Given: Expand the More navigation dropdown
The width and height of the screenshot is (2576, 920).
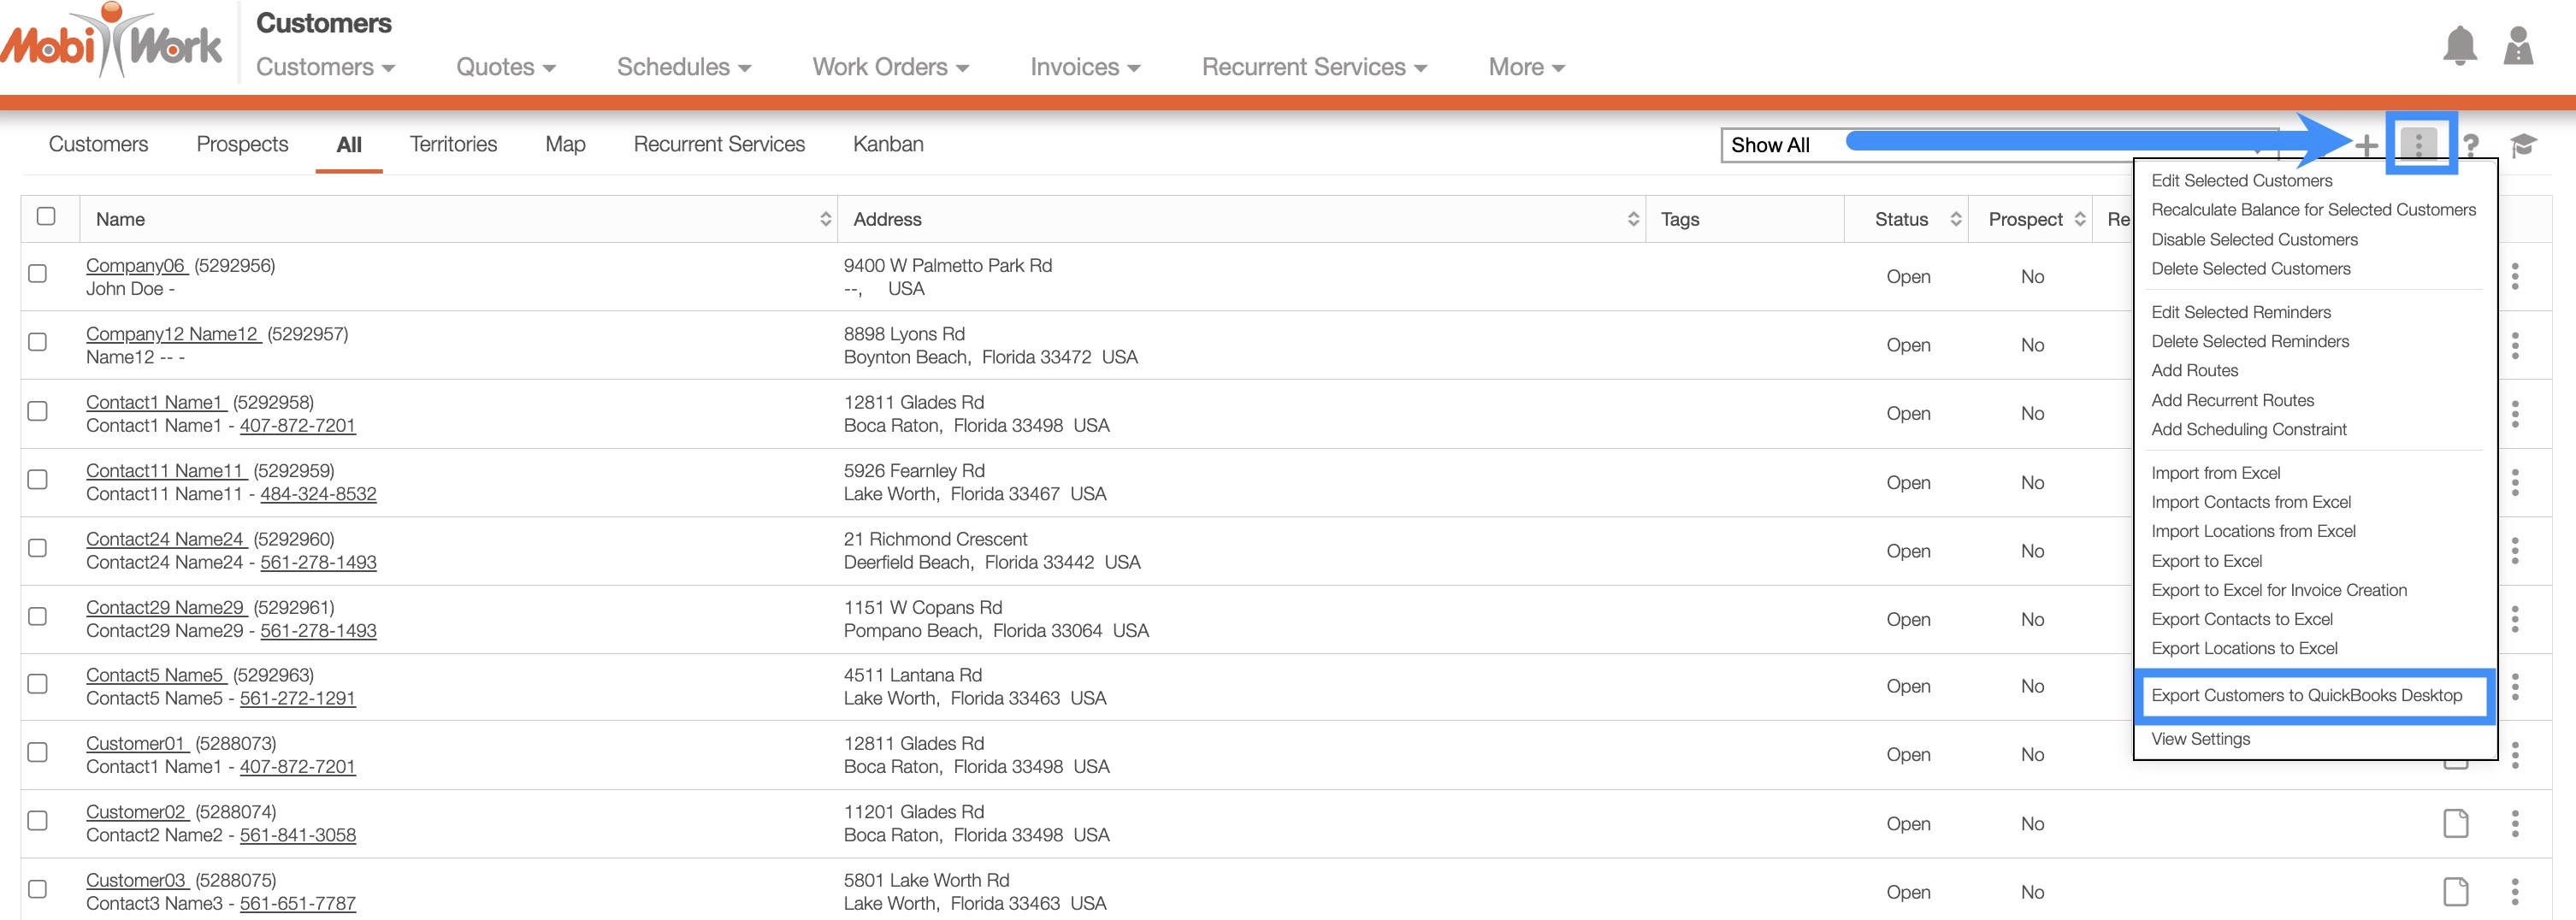Looking at the screenshot, I should tap(1525, 67).
